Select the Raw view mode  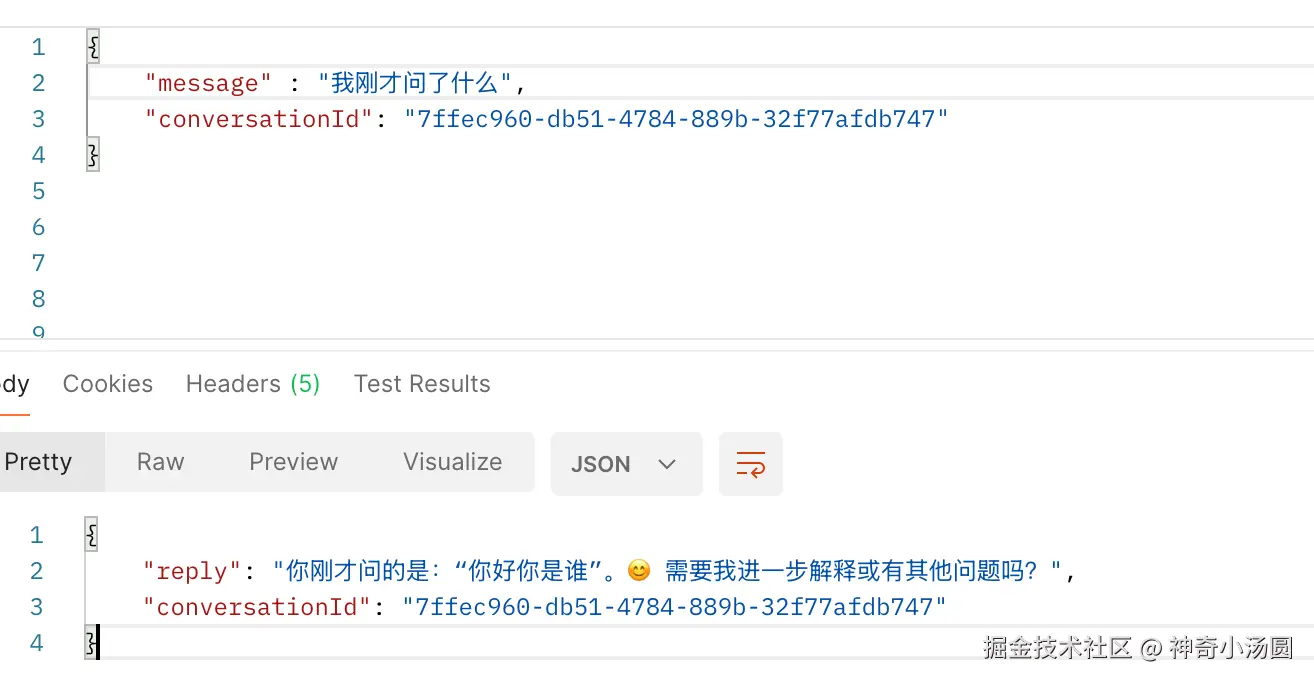coord(161,462)
